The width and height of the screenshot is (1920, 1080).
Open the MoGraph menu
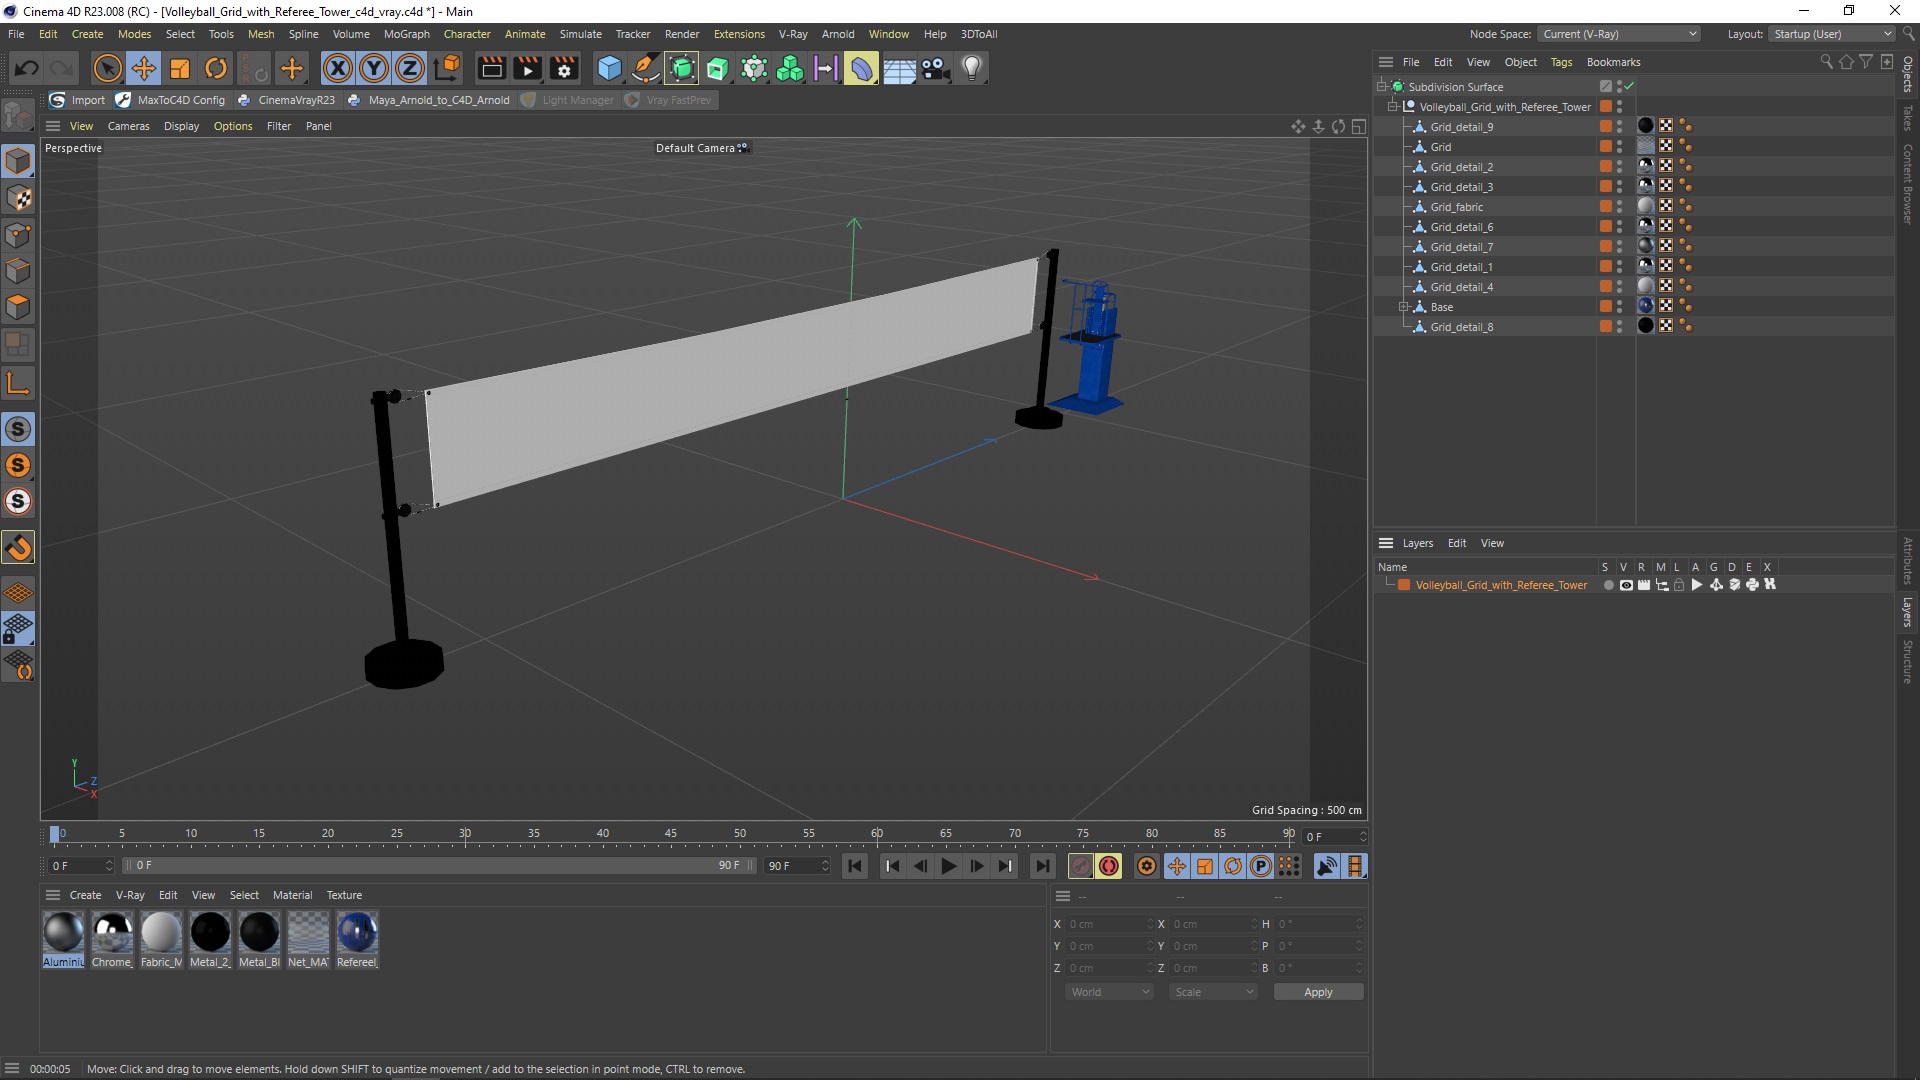pos(406,34)
